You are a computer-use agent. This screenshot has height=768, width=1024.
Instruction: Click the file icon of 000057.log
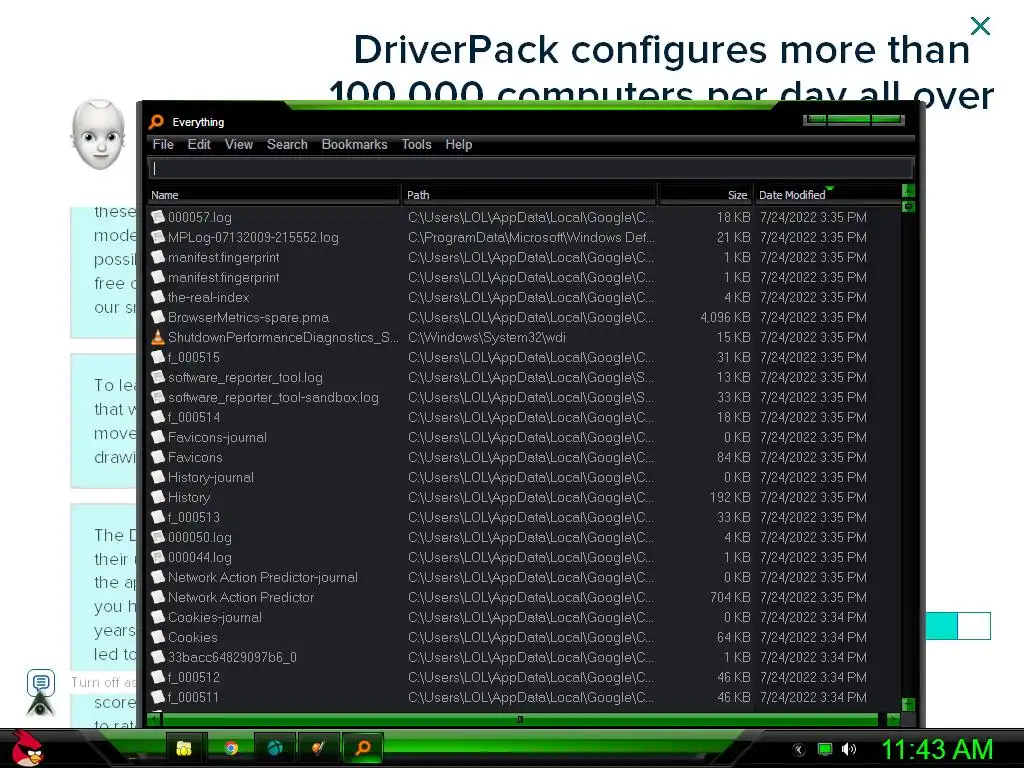click(157, 217)
